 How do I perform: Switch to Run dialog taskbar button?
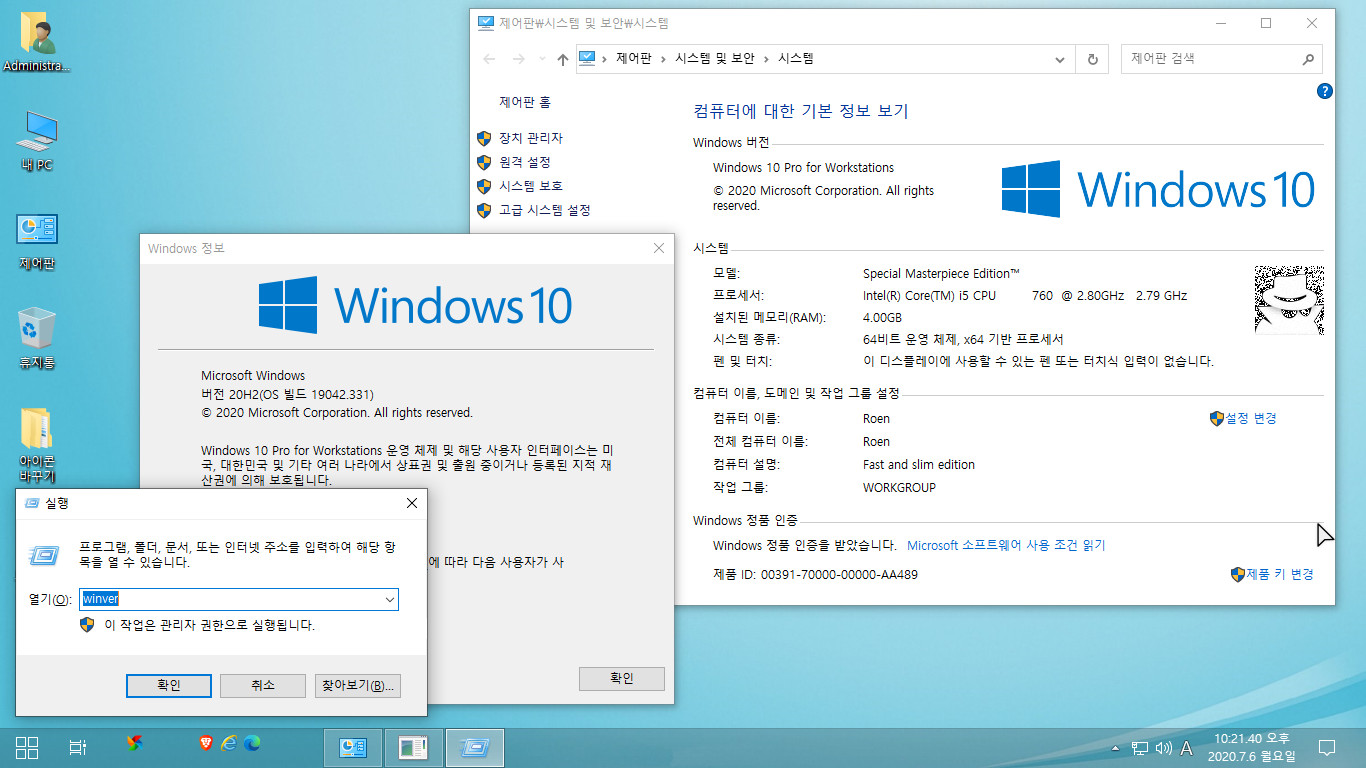pos(474,747)
